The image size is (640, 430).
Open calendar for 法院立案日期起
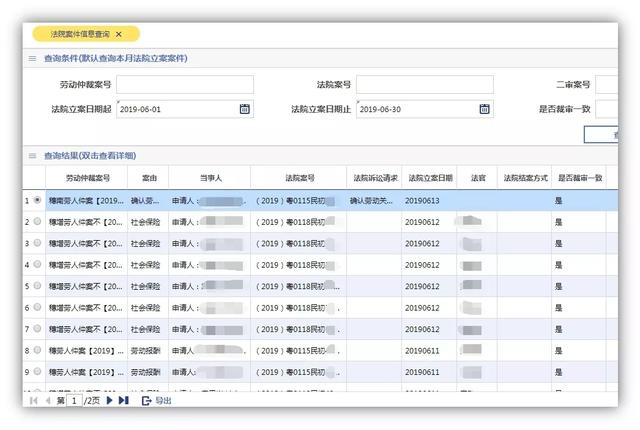tap(244, 109)
